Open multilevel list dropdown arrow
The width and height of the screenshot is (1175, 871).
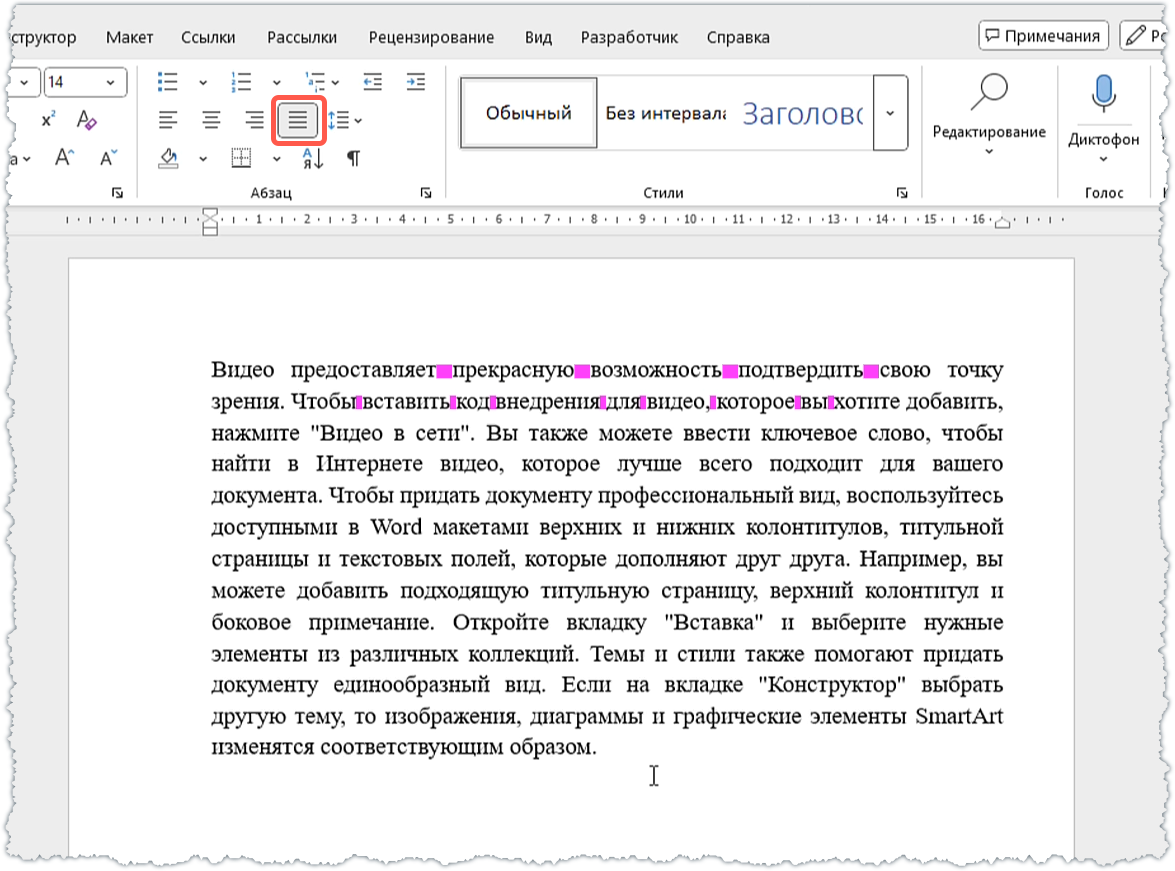pyautogui.click(x=335, y=82)
